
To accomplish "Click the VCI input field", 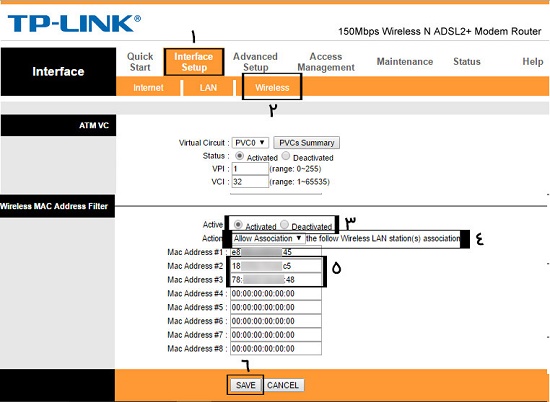I will tap(250, 182).
